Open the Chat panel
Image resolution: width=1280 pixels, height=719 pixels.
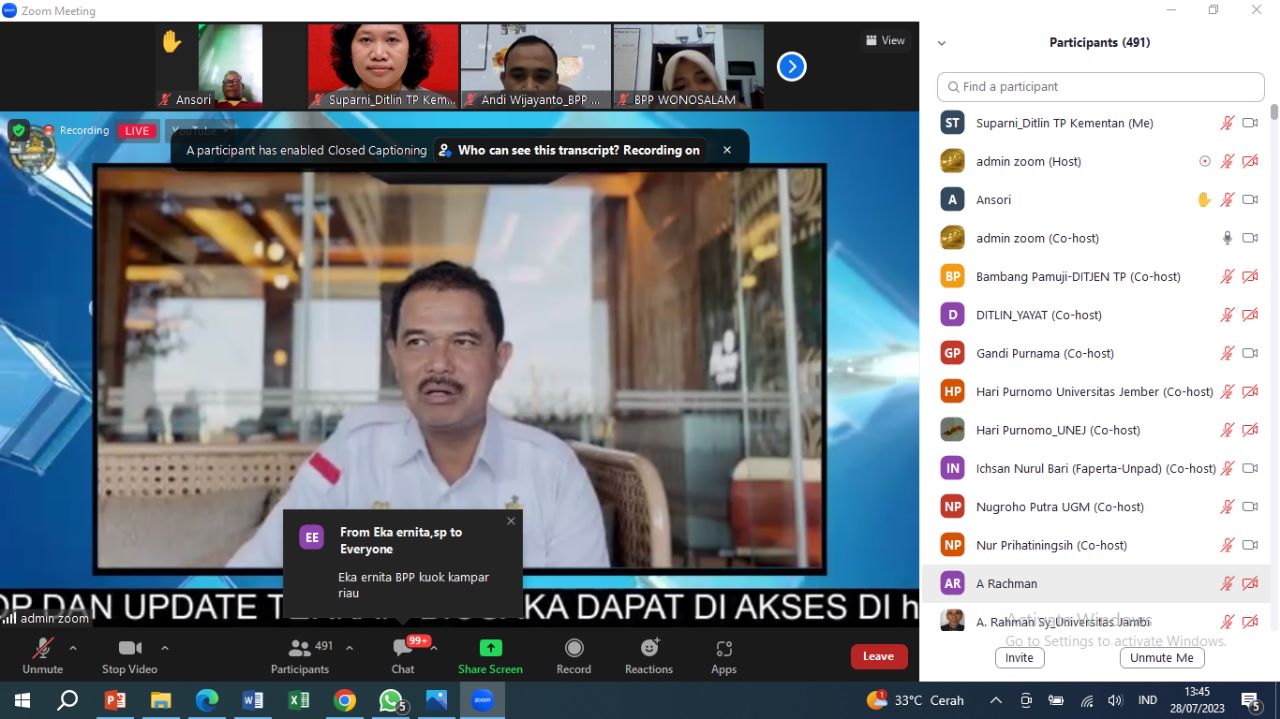(402, 656)
